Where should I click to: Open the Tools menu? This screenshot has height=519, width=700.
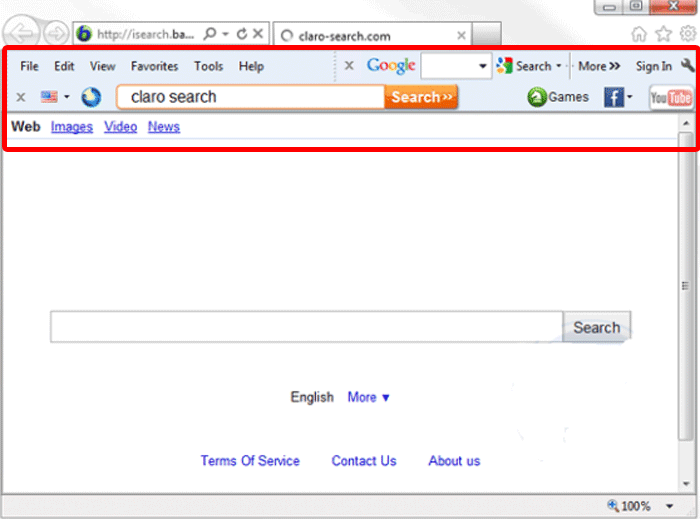208,66
